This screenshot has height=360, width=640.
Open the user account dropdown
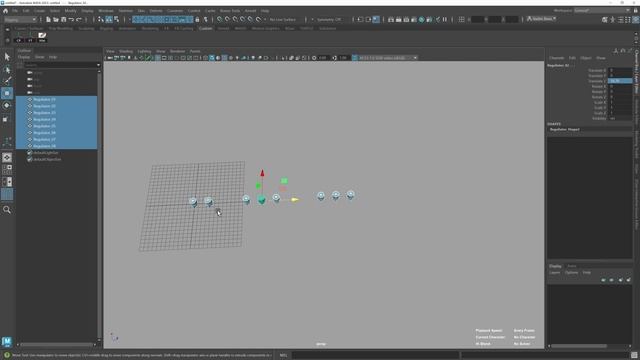[542, 19]
